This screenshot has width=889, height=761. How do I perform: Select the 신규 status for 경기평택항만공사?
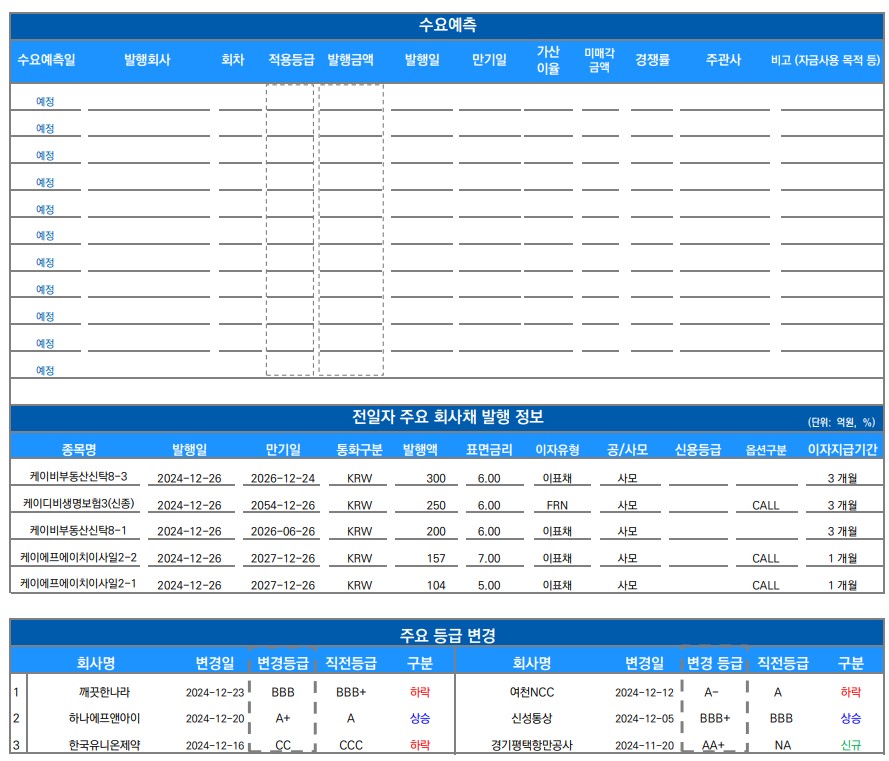pos(850,745)
